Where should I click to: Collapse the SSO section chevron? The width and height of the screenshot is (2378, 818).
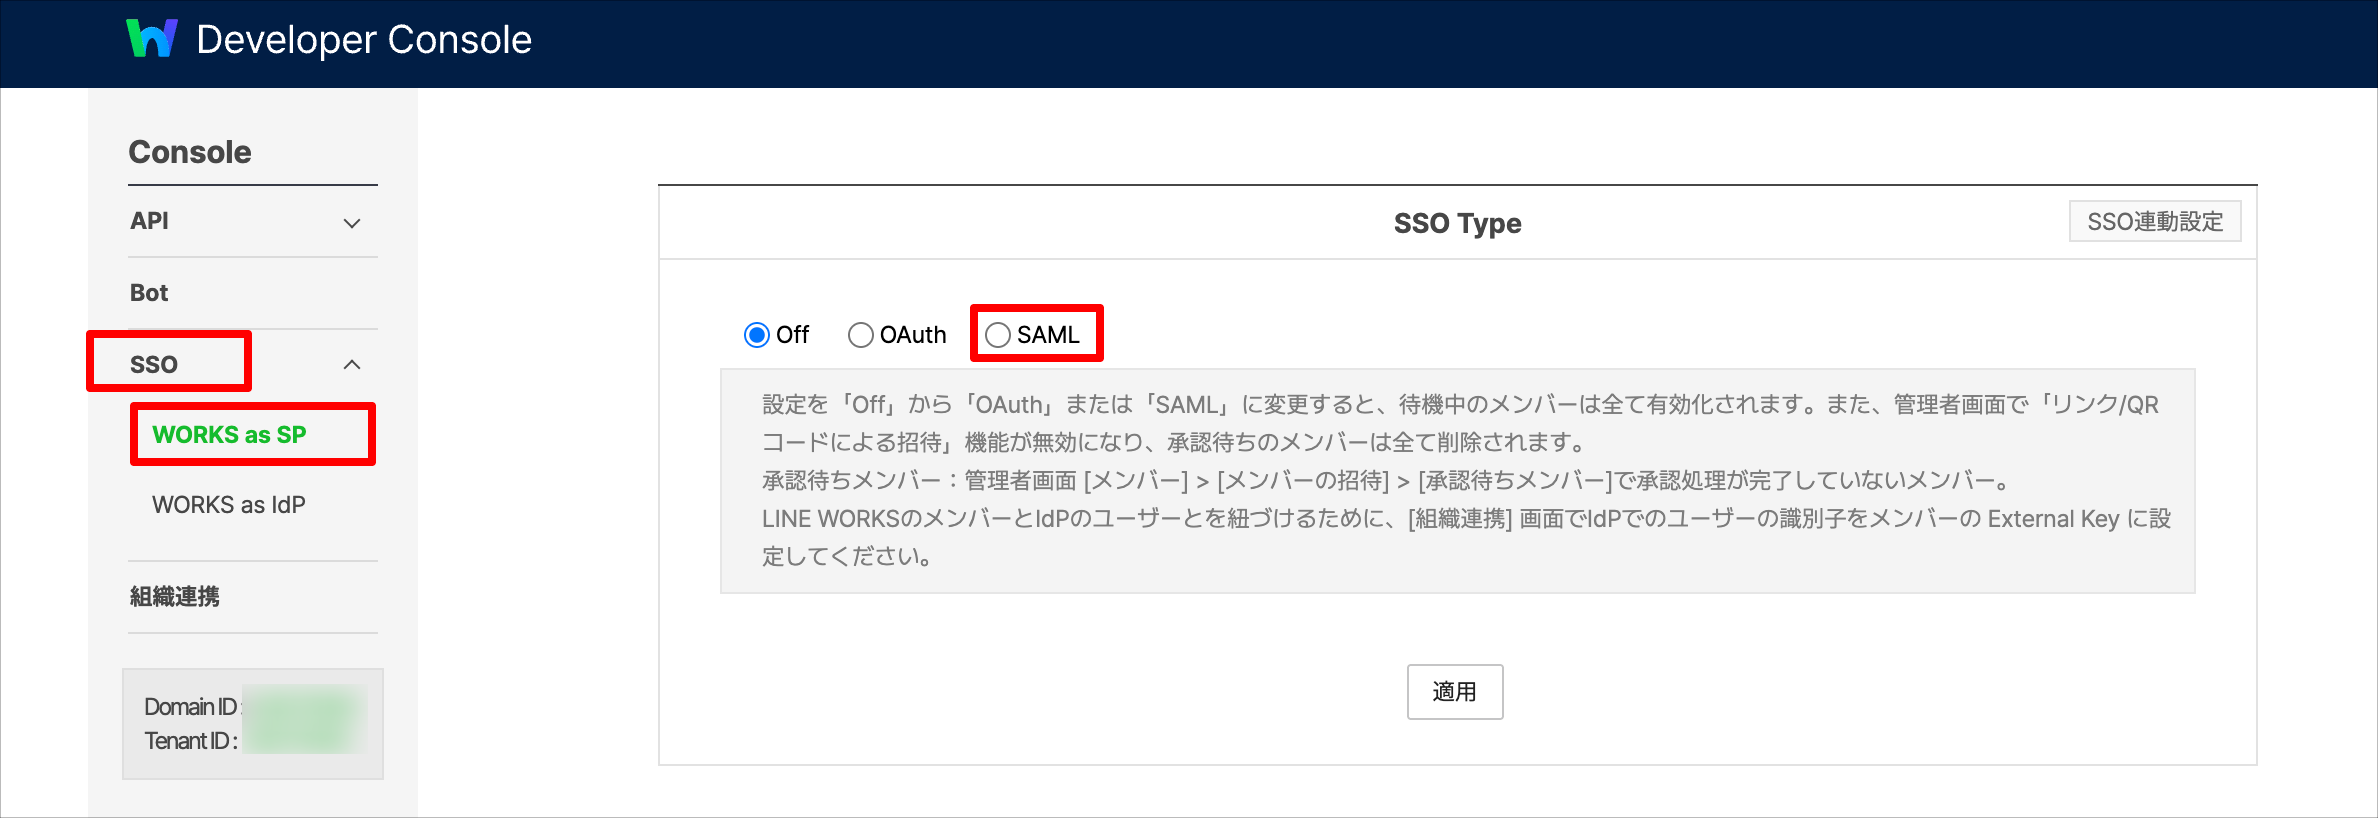[352, 365]
